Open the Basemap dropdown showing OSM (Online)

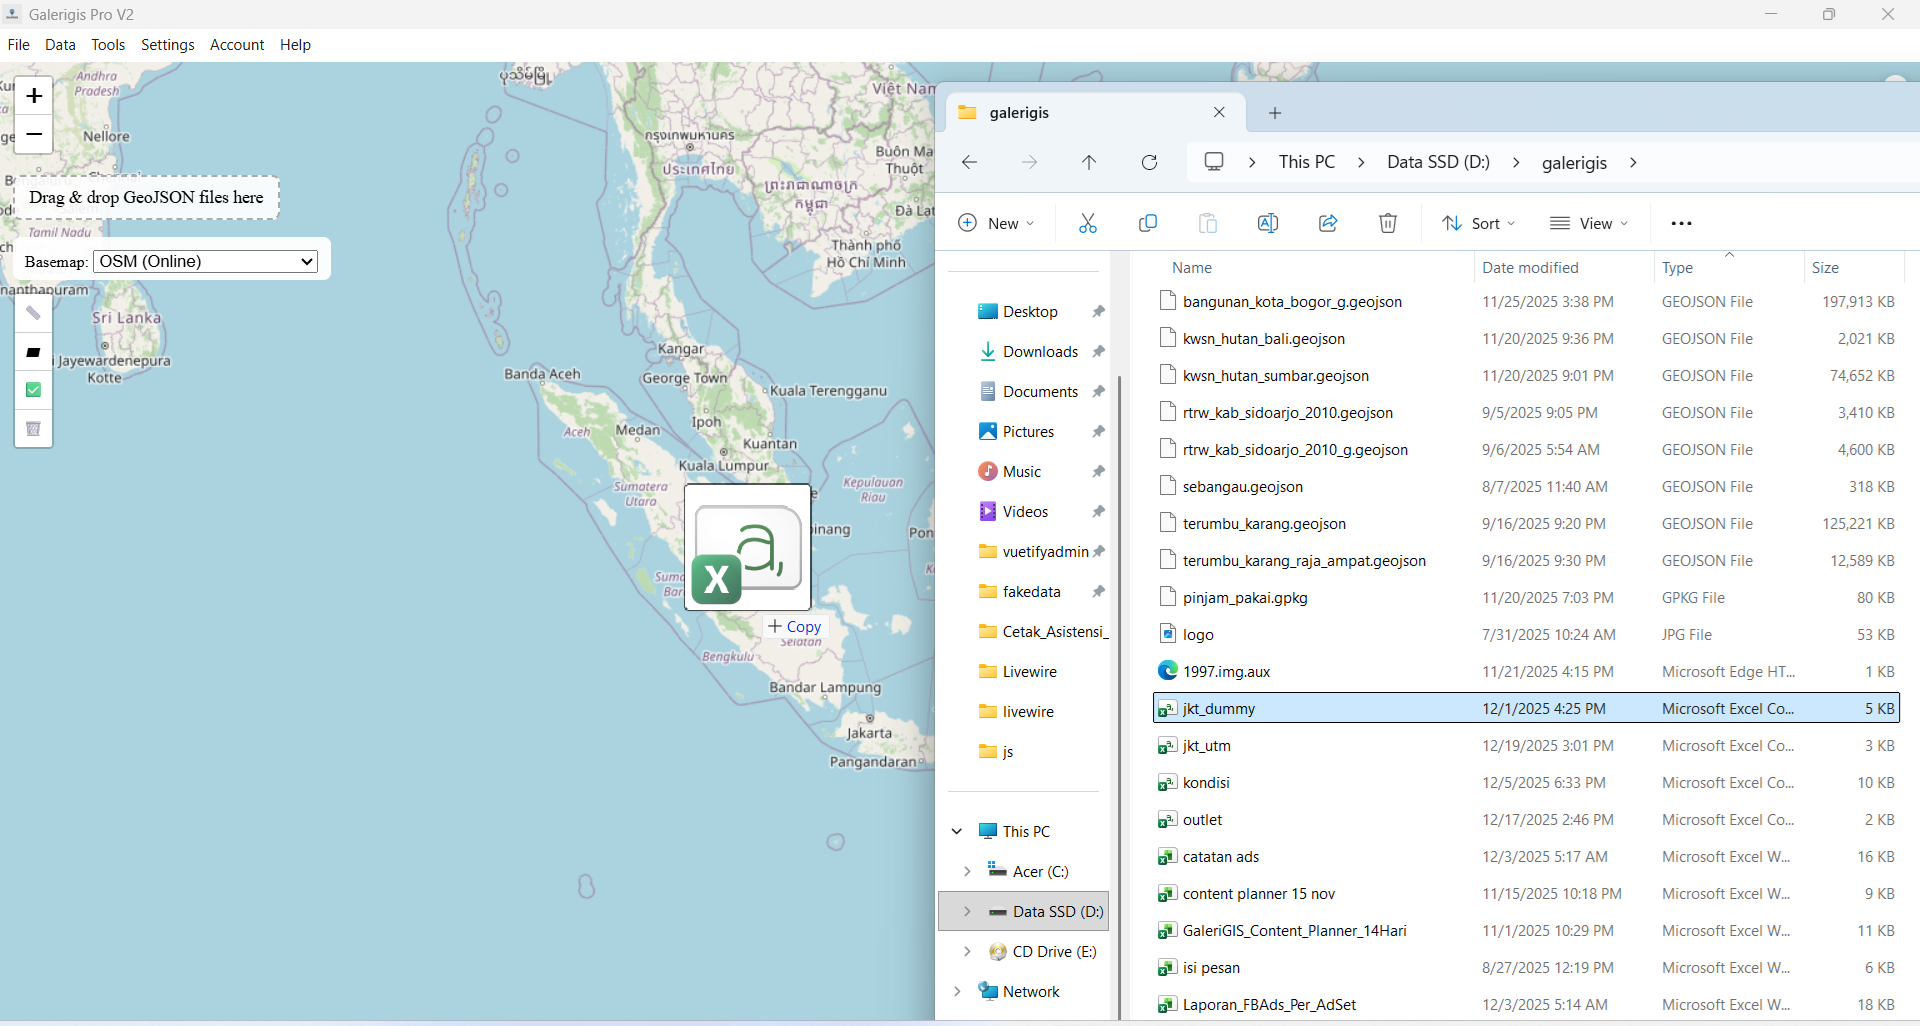(x=204, y=261)
